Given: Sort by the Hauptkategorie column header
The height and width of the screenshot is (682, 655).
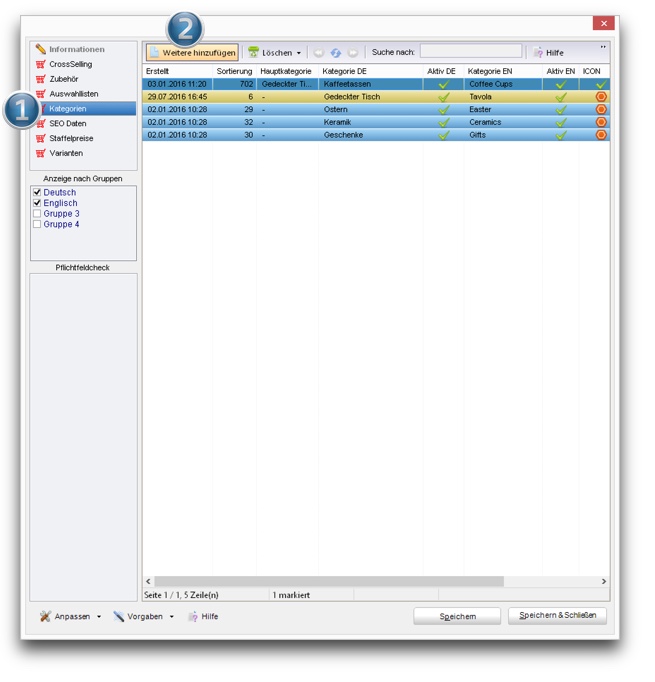Looking at the screenshot, I should click(287, 71).
